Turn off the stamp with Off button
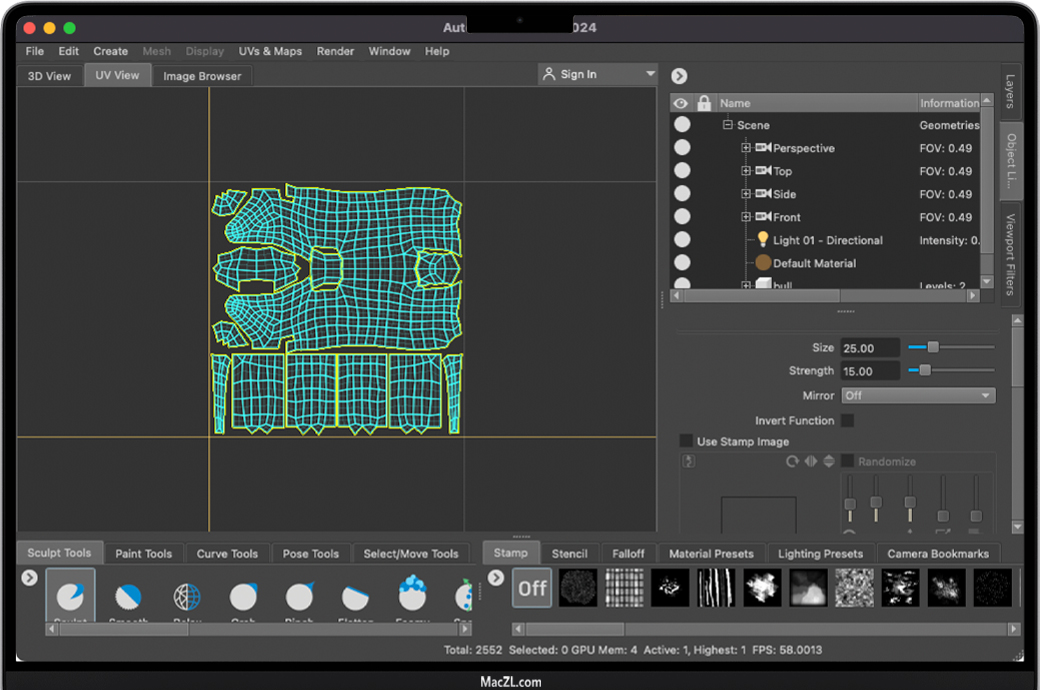The image size is (1040, 690). [532, 588]
